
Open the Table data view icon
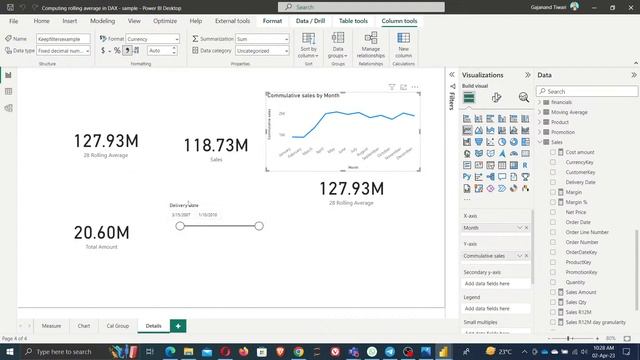click(8, 91)
